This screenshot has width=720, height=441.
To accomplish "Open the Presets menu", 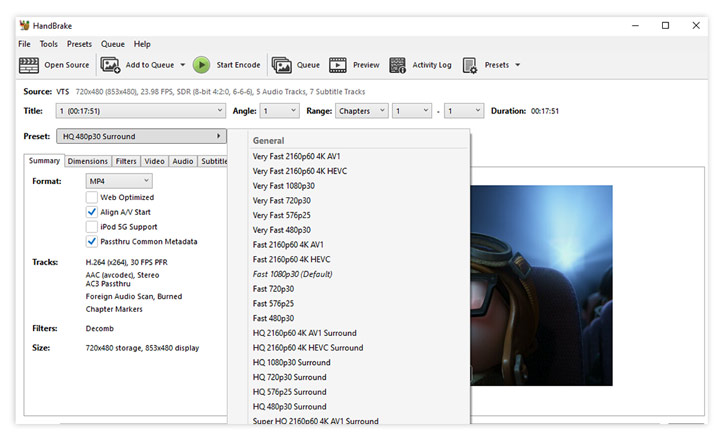I will point(79,44).
